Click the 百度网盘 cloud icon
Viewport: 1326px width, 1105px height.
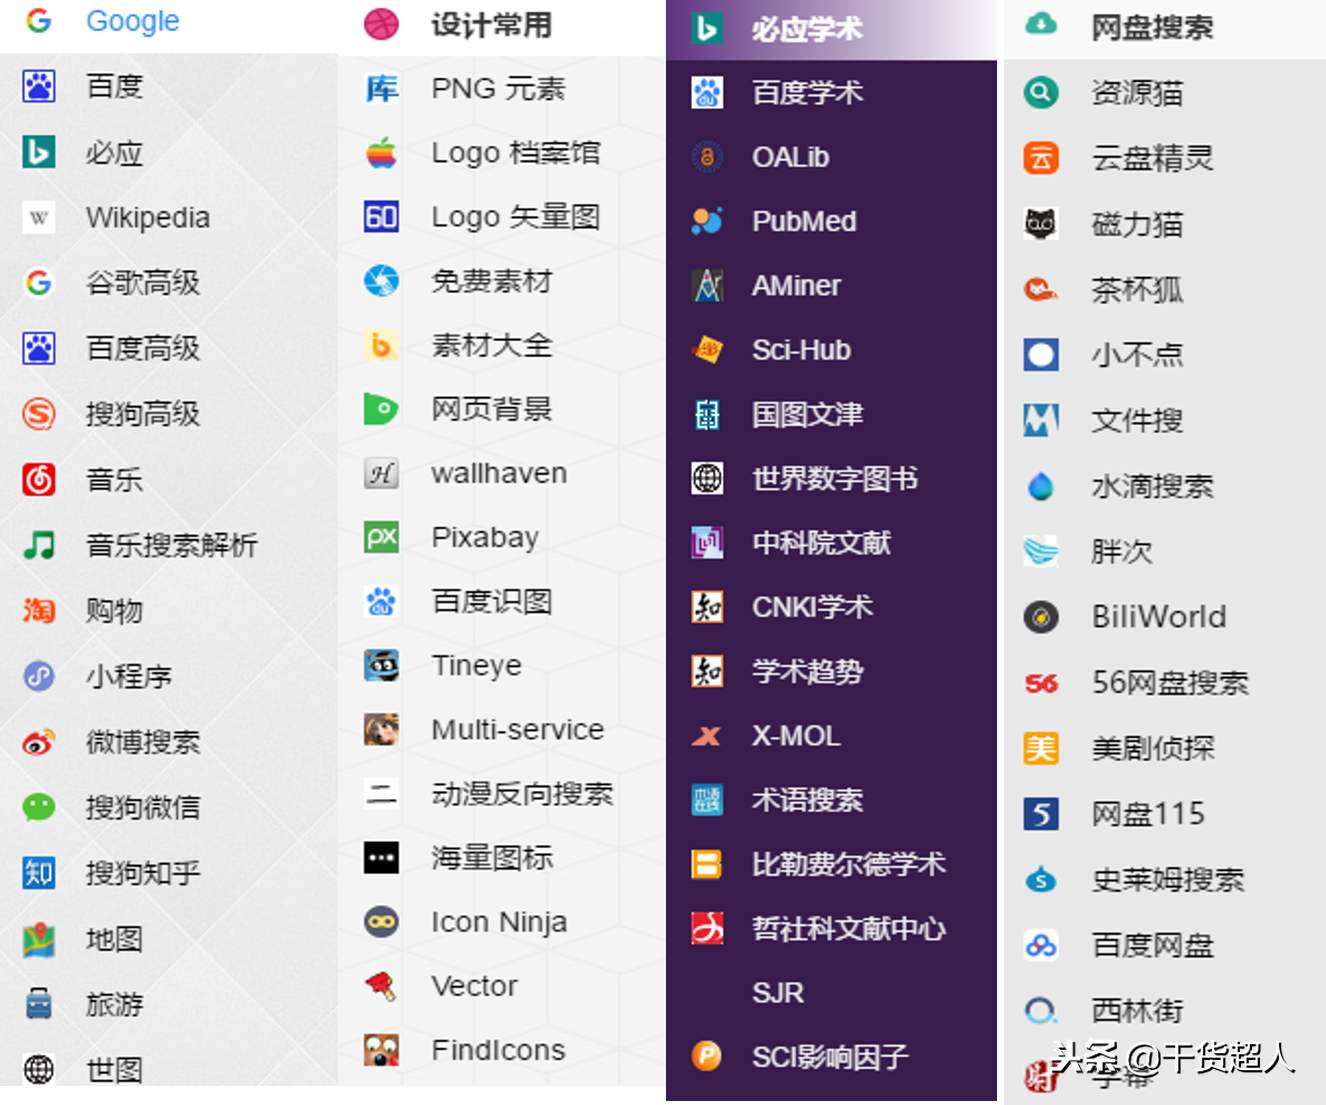[1041, 945]
